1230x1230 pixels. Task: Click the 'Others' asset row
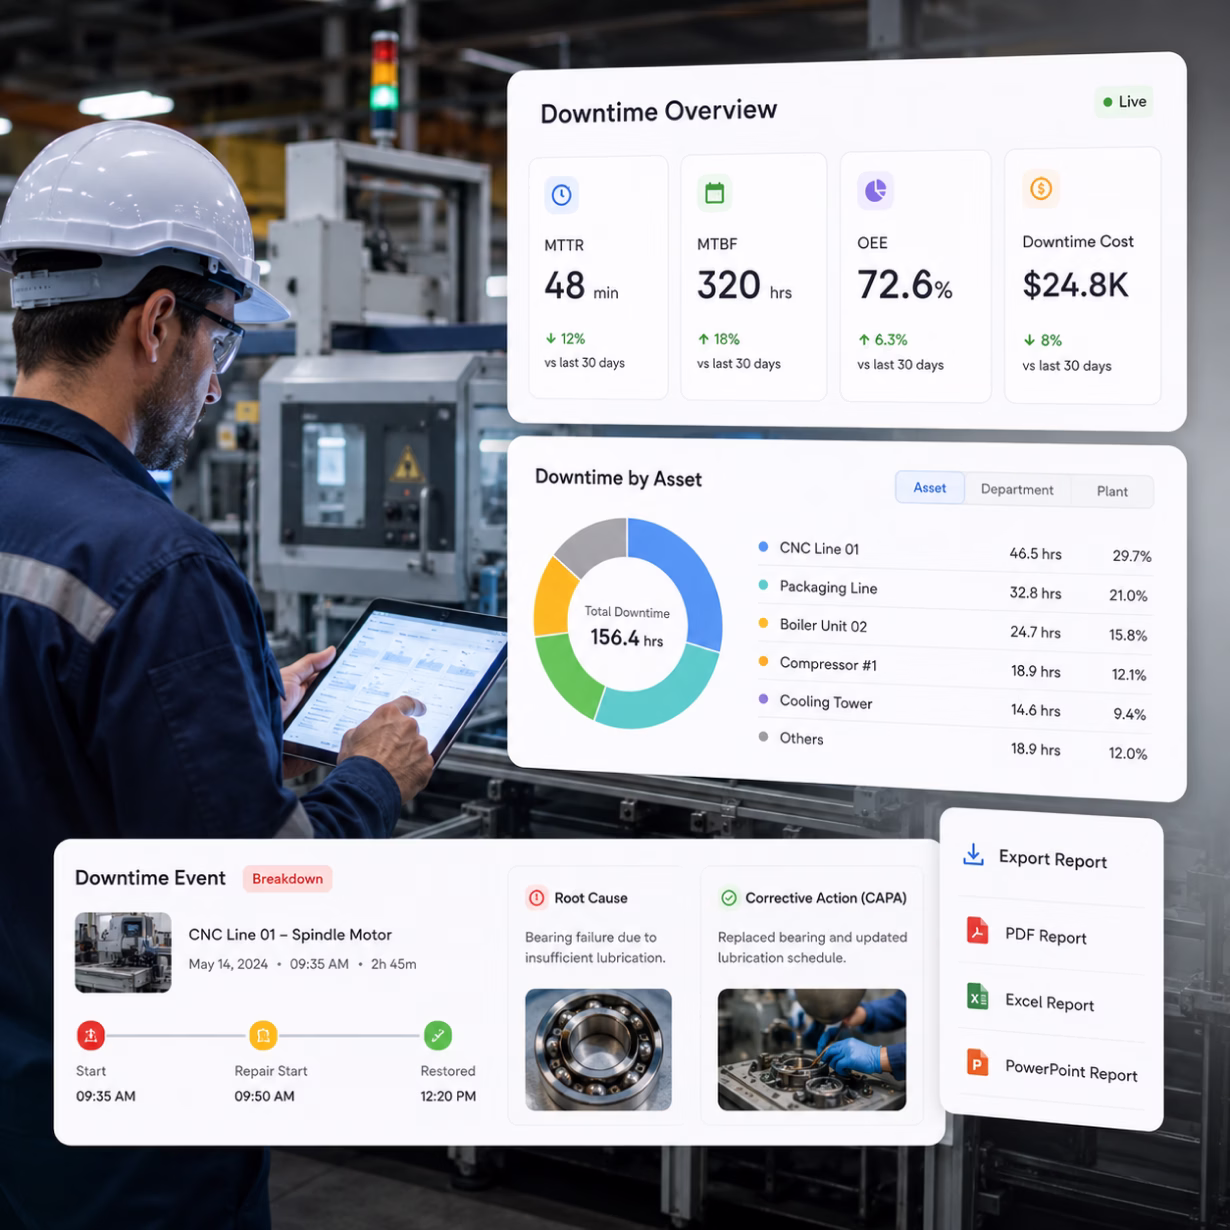[x=954, y=745]
